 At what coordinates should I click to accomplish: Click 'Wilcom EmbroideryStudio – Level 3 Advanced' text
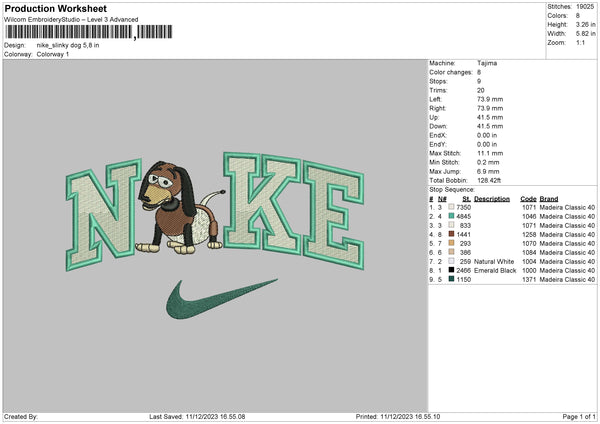click(71, 20)
